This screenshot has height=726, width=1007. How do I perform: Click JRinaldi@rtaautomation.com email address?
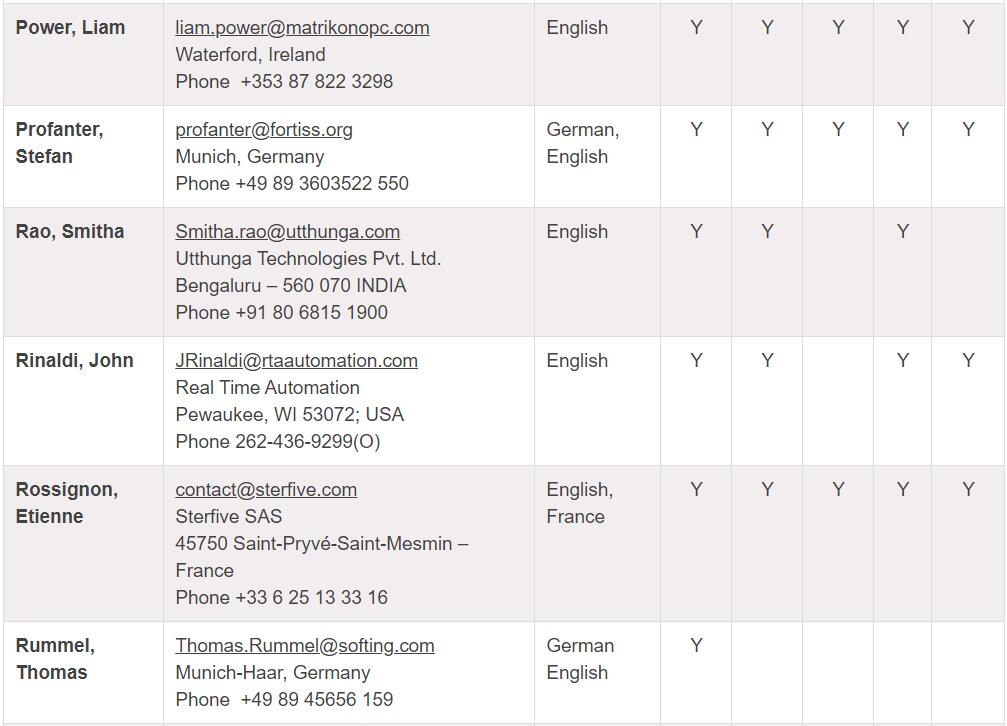pos(297,361)
